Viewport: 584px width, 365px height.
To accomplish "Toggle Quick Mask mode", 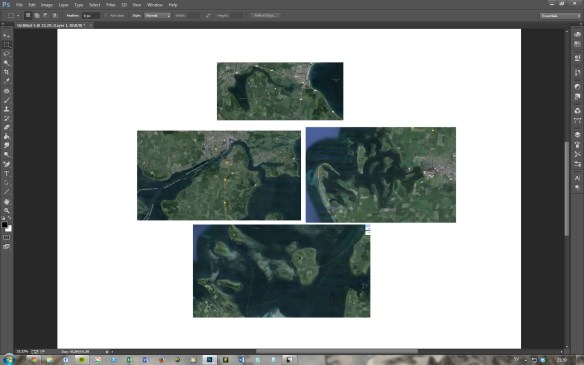I will point(7,238).
